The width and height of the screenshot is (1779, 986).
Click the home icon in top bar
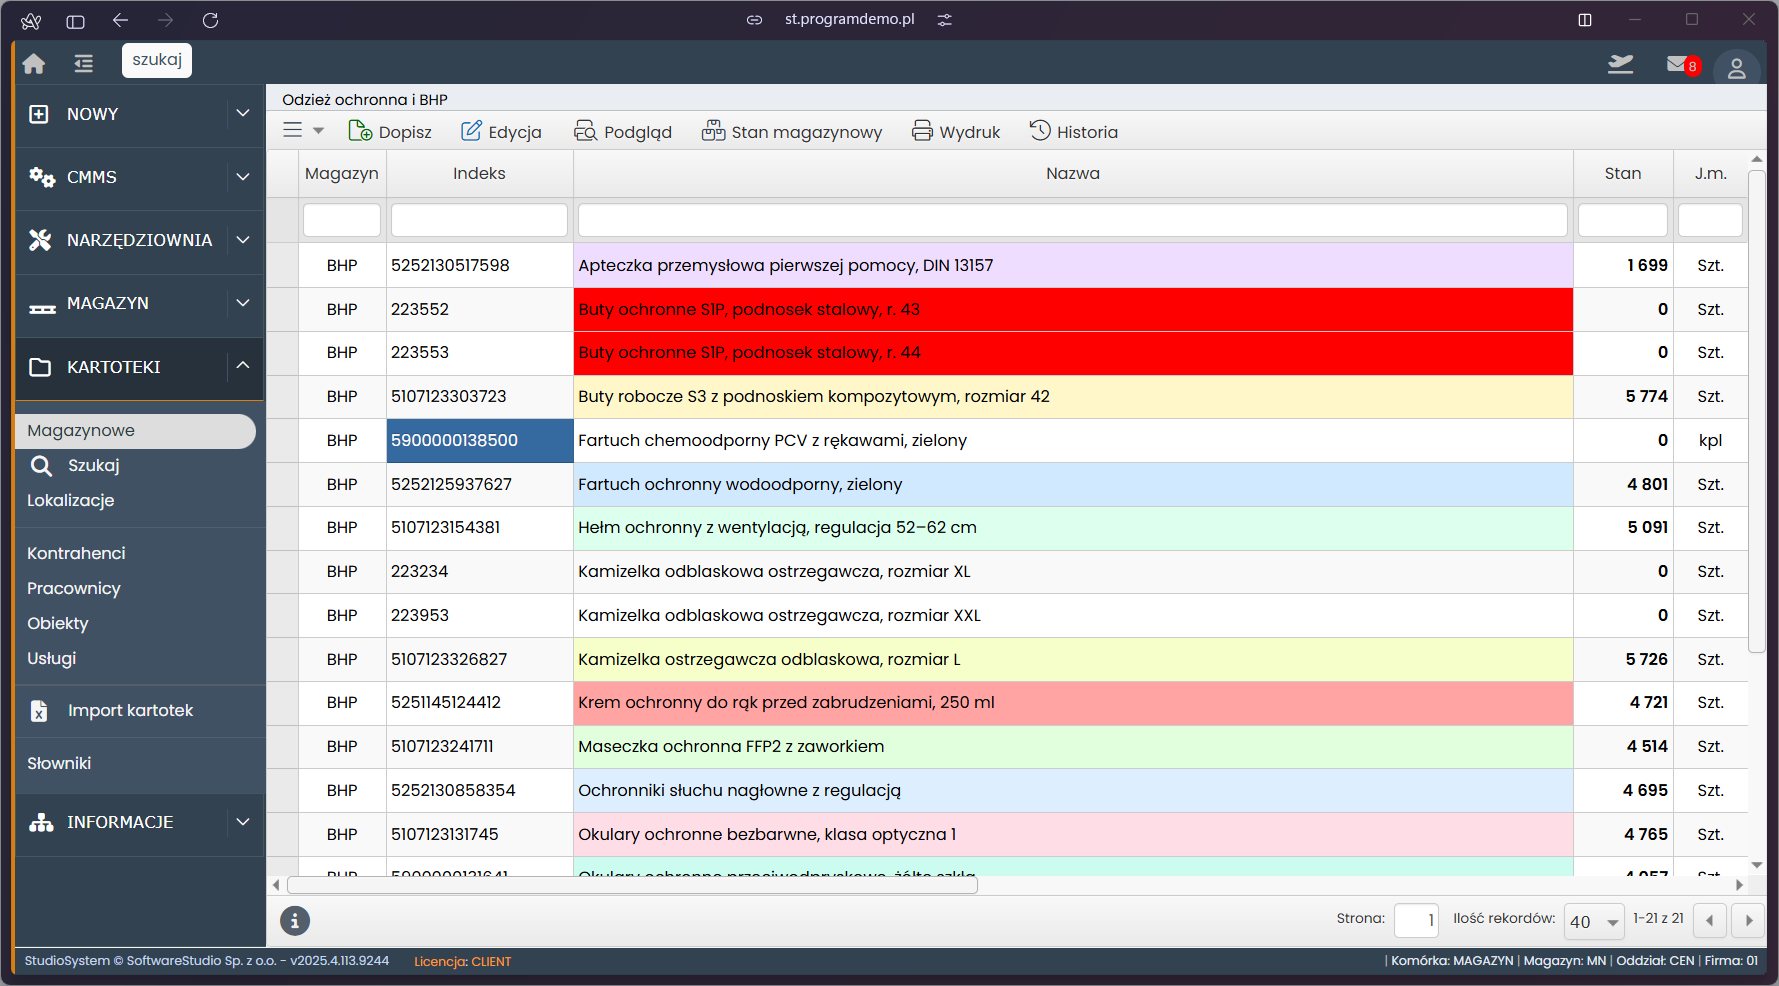coord(34,64)
